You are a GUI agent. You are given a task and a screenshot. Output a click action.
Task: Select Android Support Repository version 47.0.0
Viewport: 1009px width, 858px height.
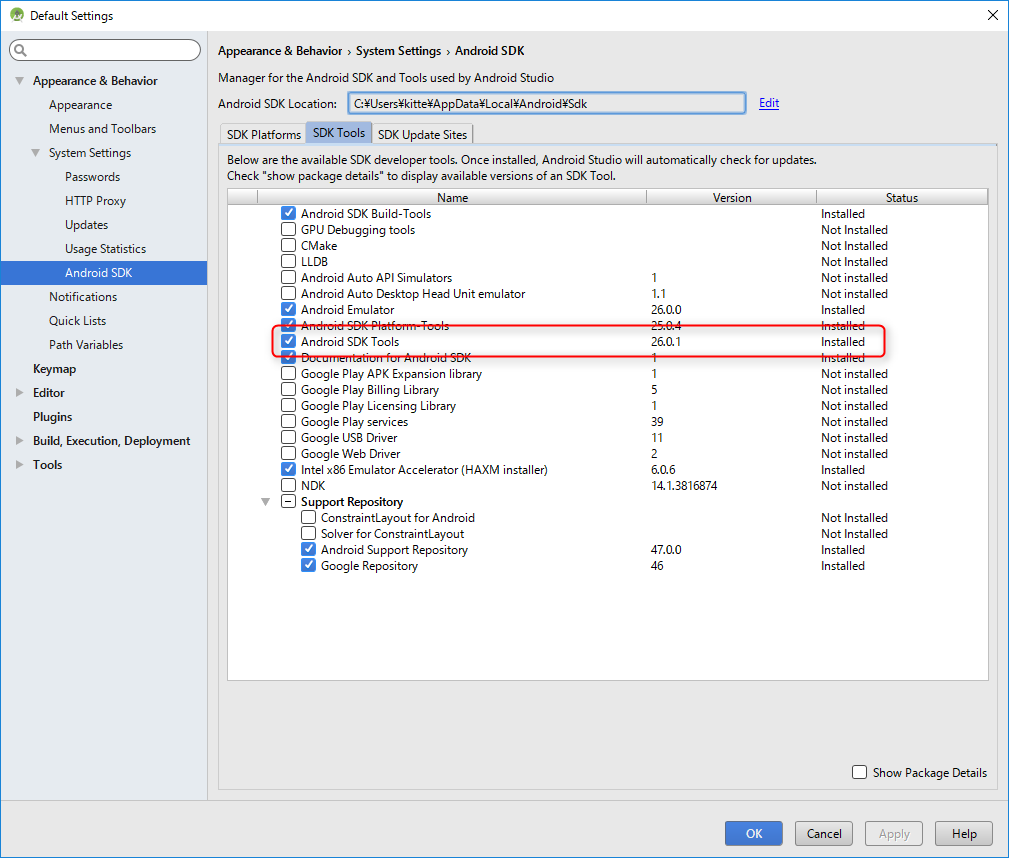(666, 550)
